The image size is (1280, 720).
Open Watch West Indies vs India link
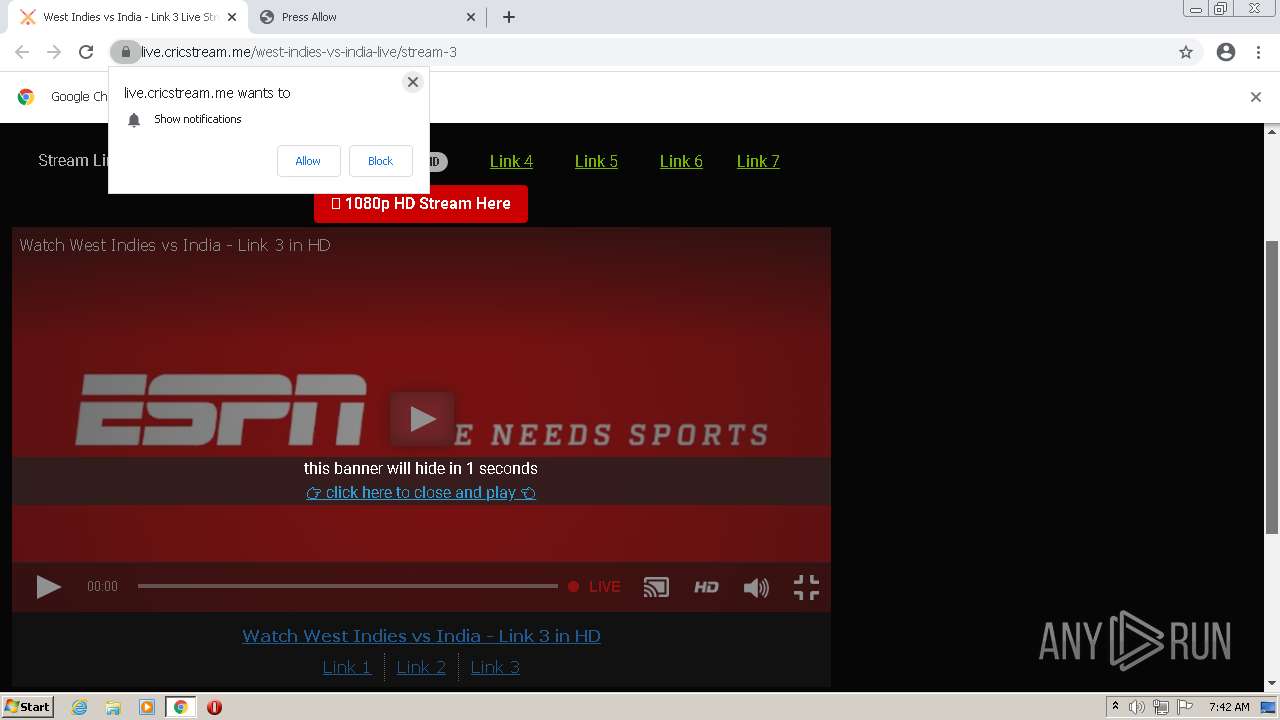pos(421,636)
